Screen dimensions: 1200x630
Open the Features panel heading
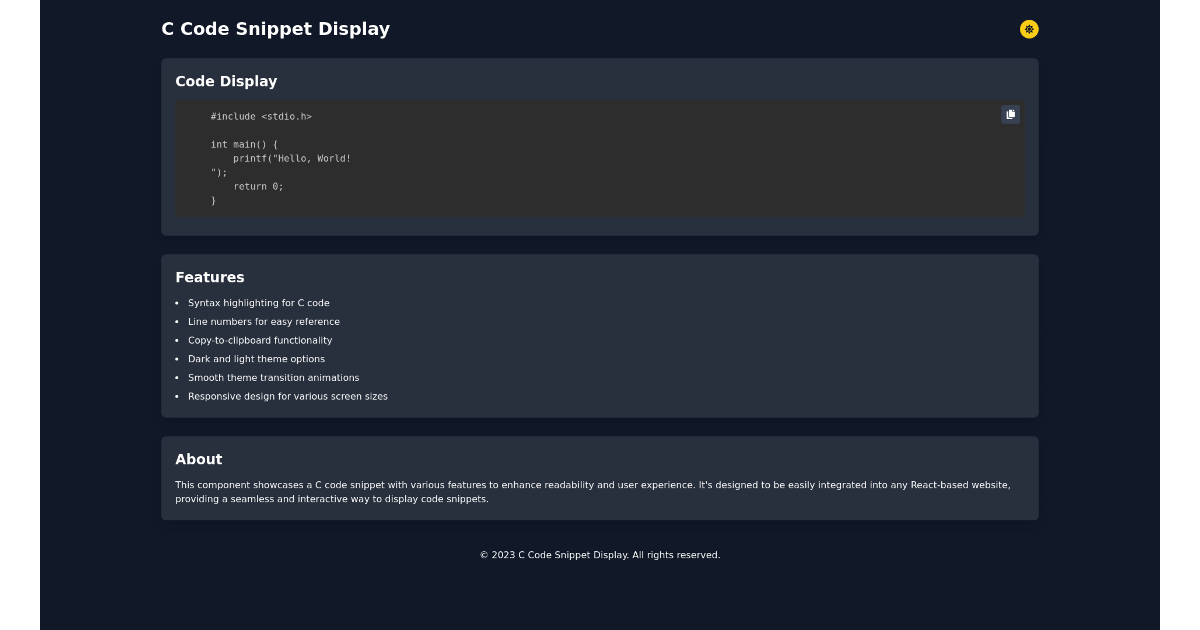click(210, 277)
